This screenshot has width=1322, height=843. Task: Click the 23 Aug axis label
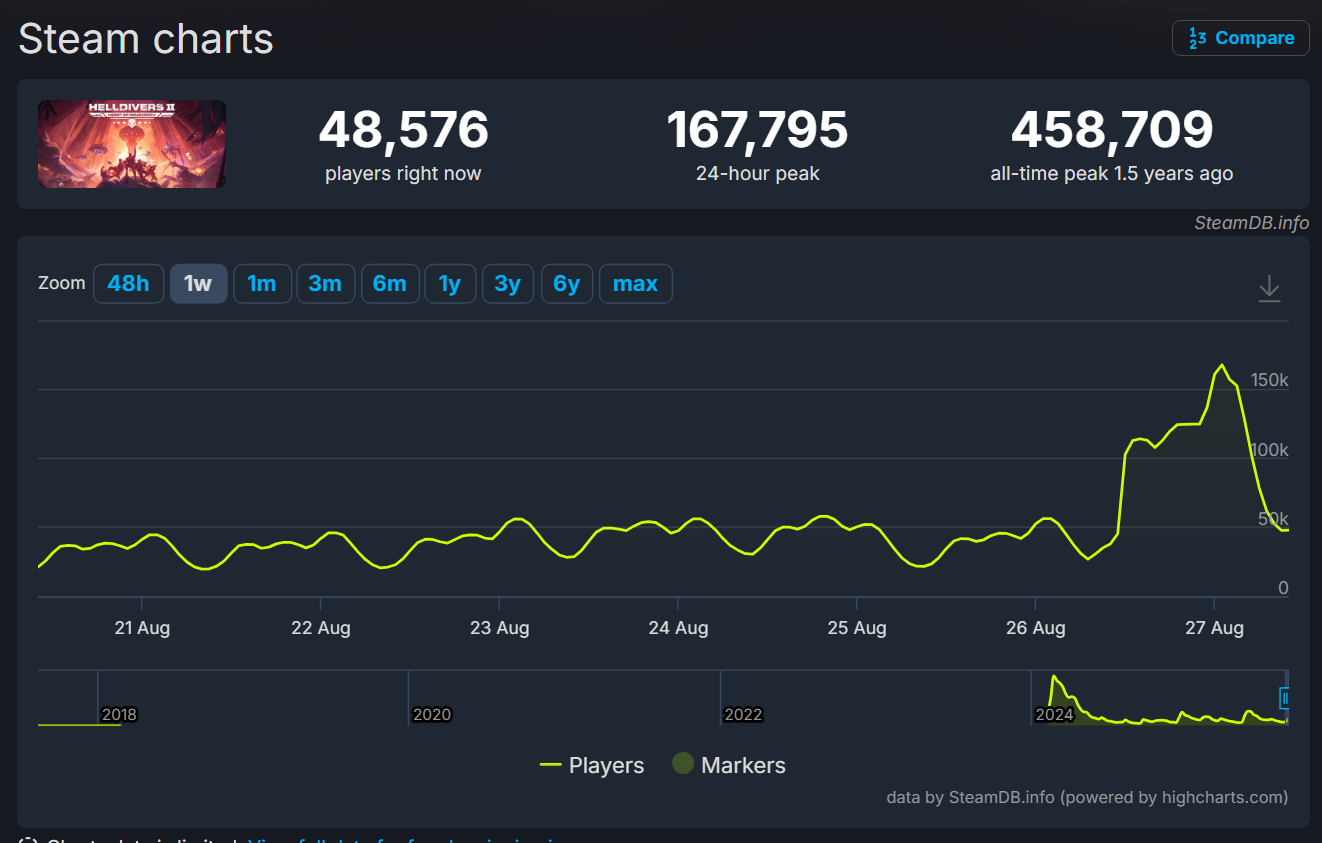(499, 628)
